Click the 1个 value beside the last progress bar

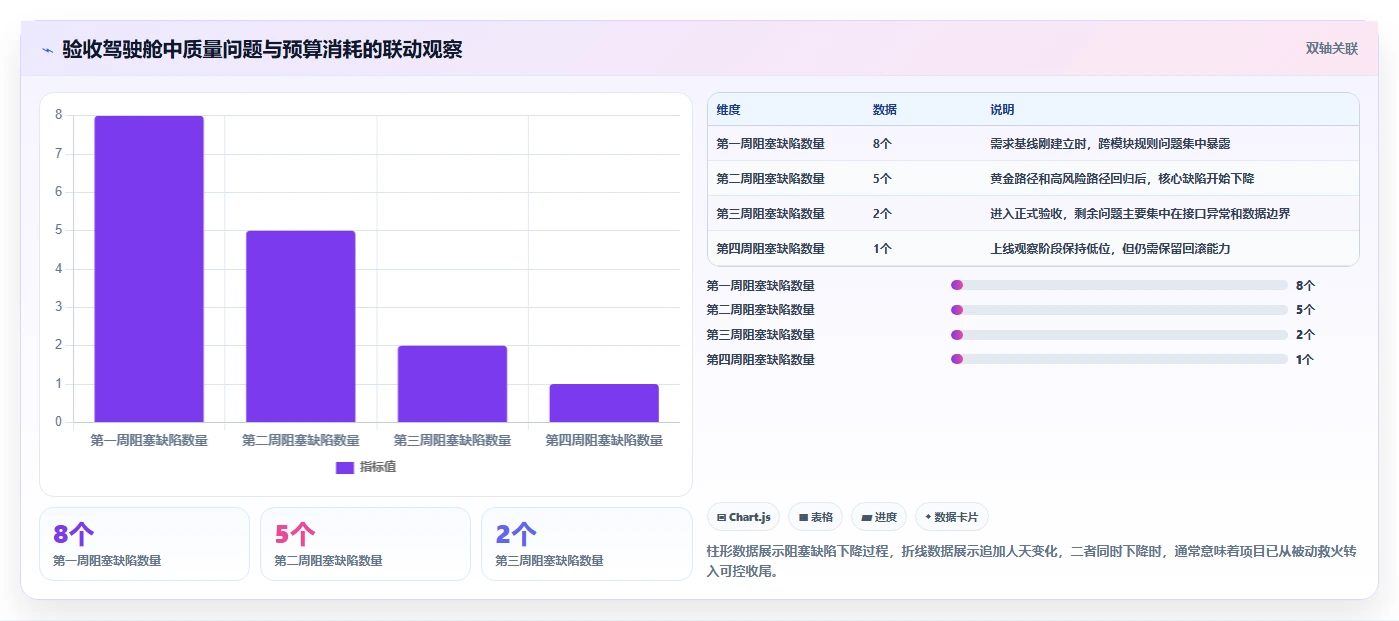1305,360
